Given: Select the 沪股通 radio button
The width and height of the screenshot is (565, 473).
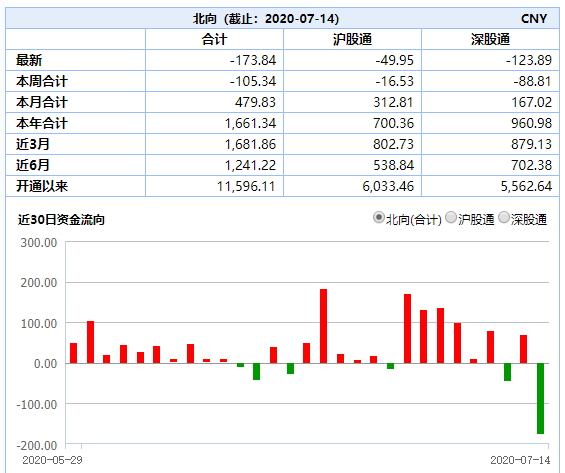Looking at the screenshot, I should click(x=451, y=218).
